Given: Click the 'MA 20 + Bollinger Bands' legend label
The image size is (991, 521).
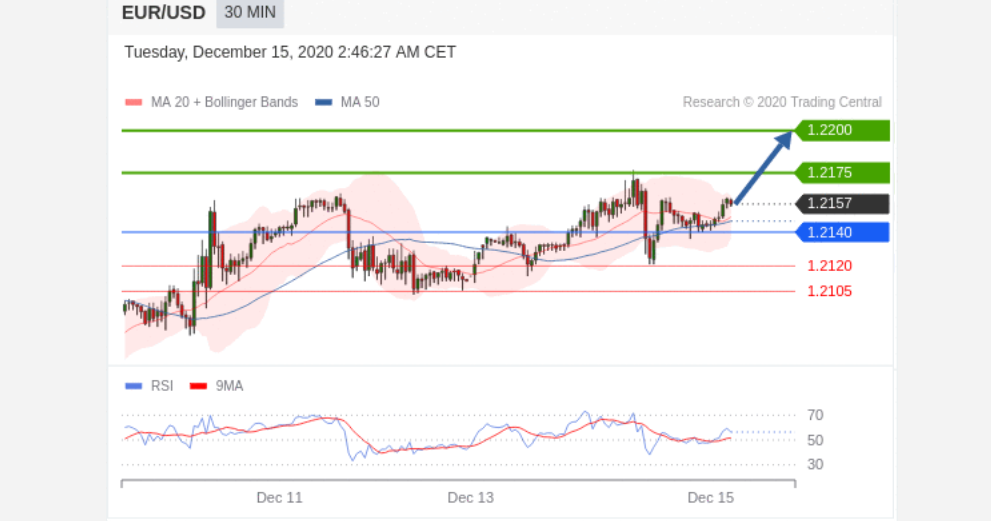Looking at the screenshot, I should coord(224,102).
